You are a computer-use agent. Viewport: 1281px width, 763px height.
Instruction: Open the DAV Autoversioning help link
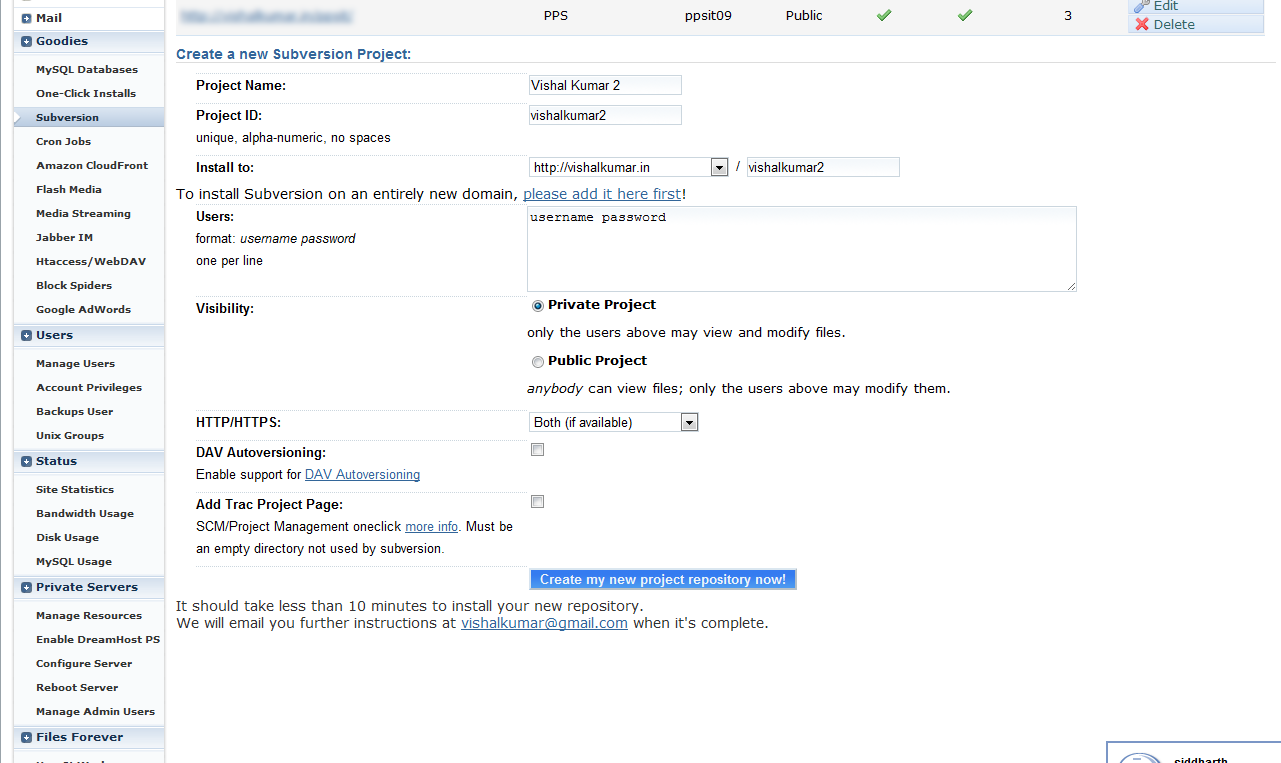coord(362,475)
